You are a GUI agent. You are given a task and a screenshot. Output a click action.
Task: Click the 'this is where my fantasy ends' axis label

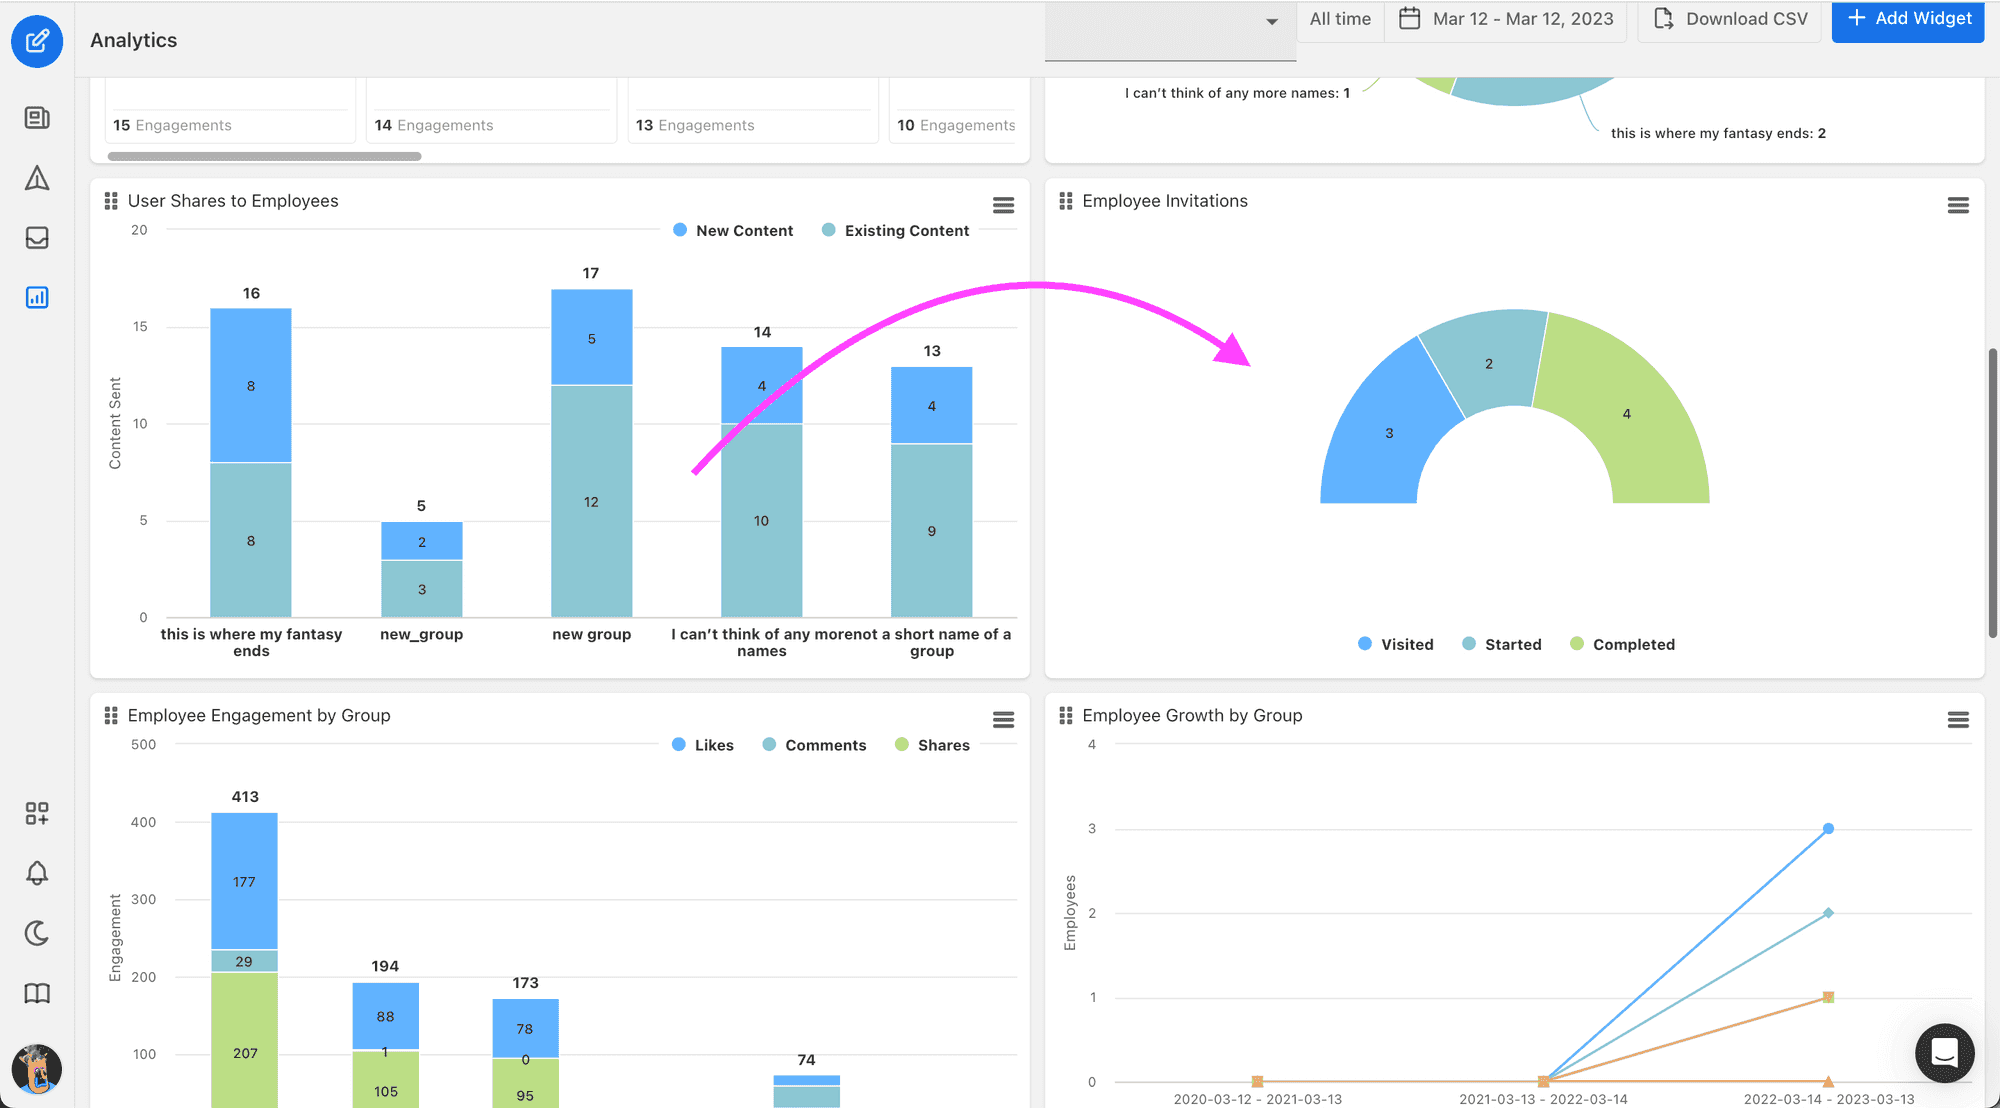(251, 642)
